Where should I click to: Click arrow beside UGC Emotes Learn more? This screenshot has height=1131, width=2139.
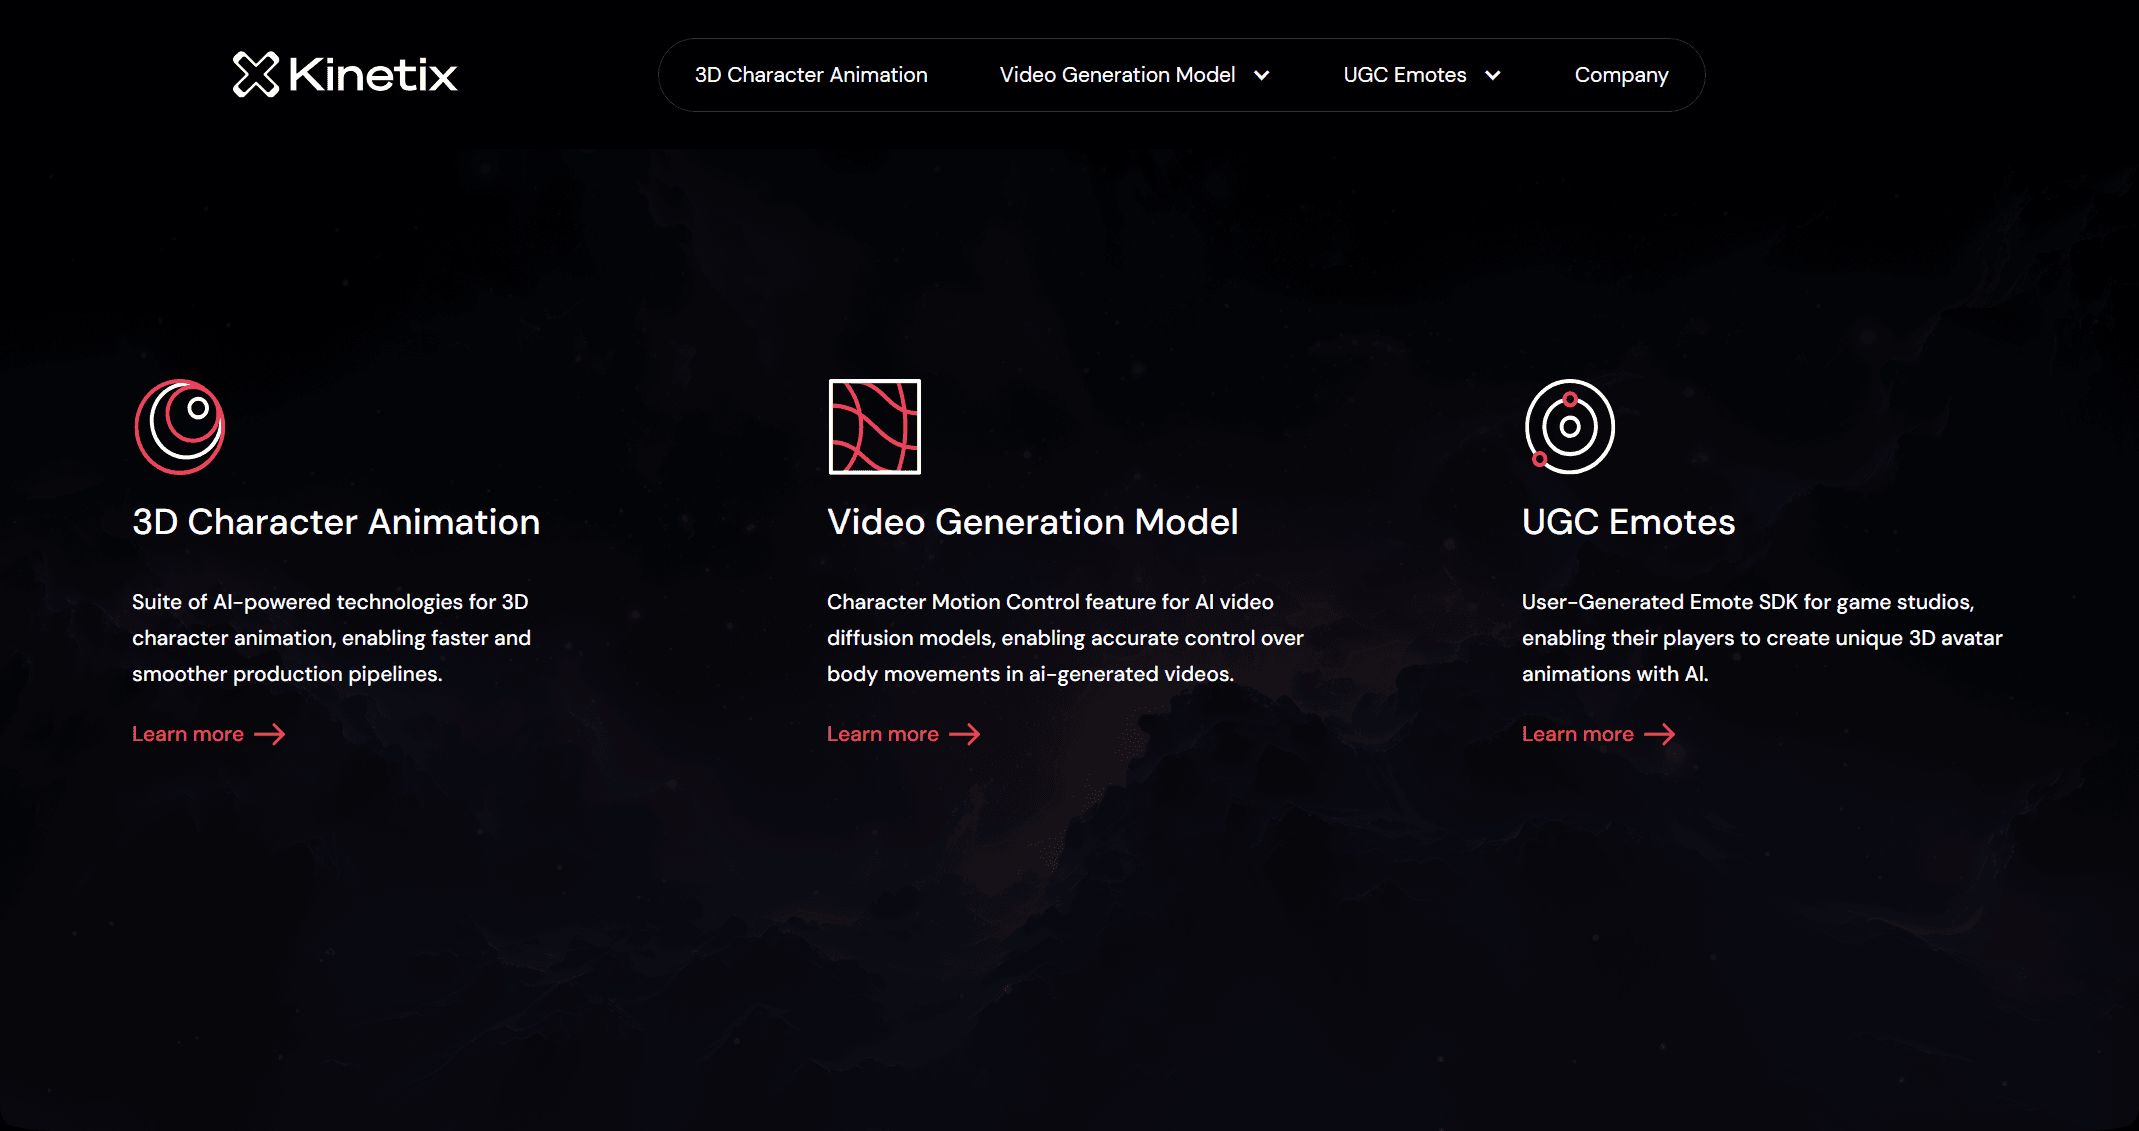(x=1660, y=735)
